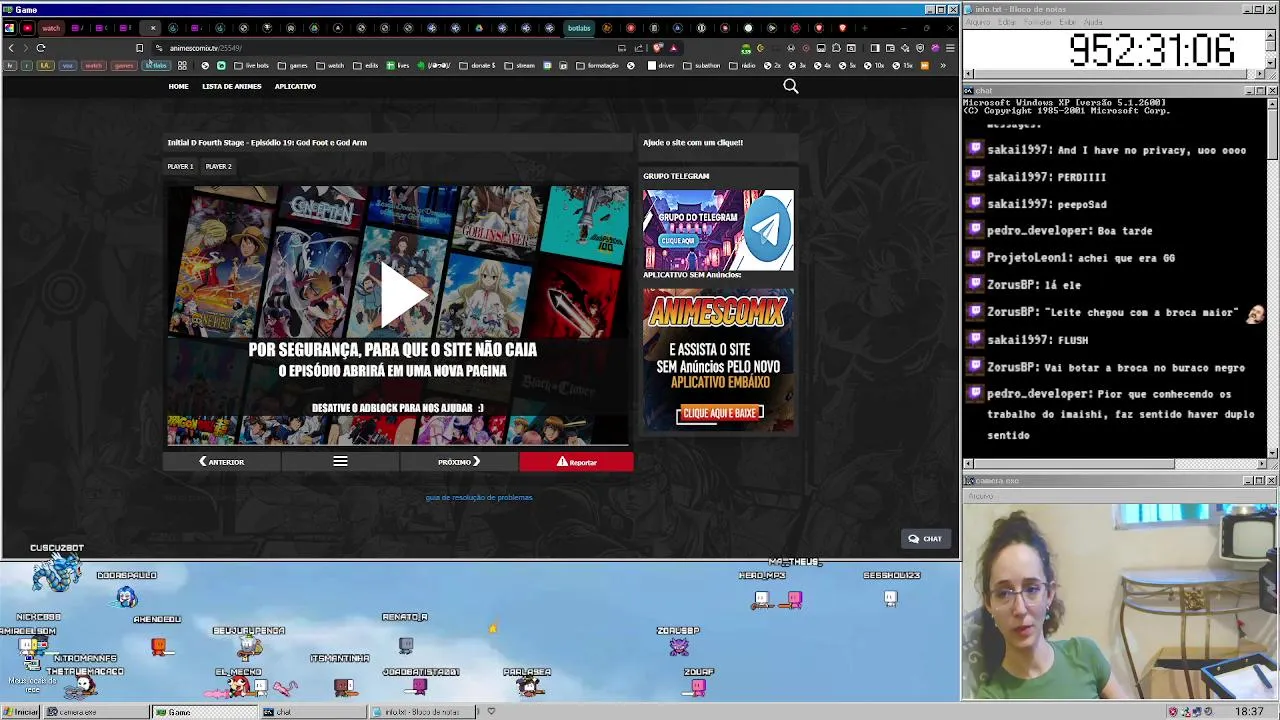Screen dimensions: 1280x720
Task: Close the active browser tab
Action: click(x=153, y=28)
